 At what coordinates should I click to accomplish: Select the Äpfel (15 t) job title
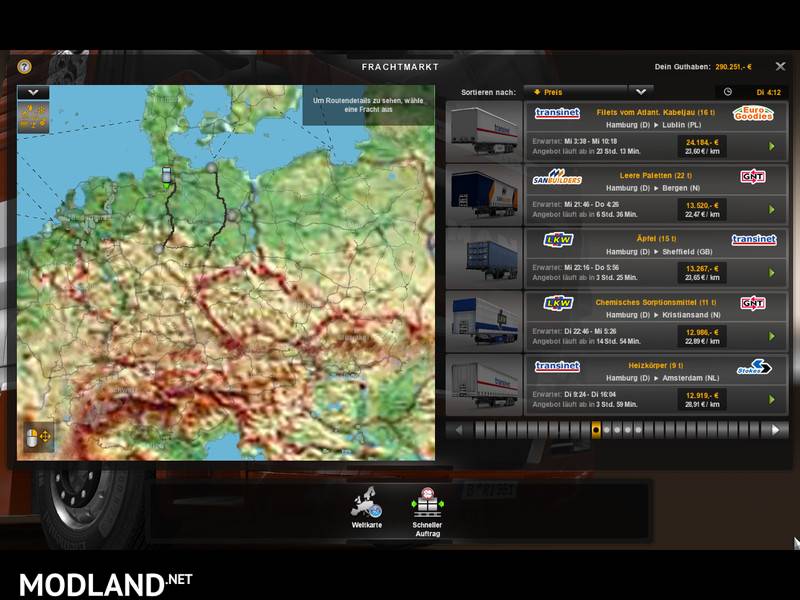(x=656, y=239)
